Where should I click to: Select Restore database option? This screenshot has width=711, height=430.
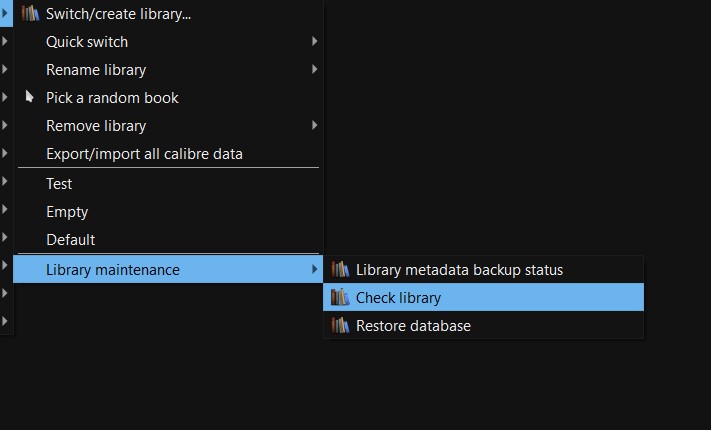(413, 326)
